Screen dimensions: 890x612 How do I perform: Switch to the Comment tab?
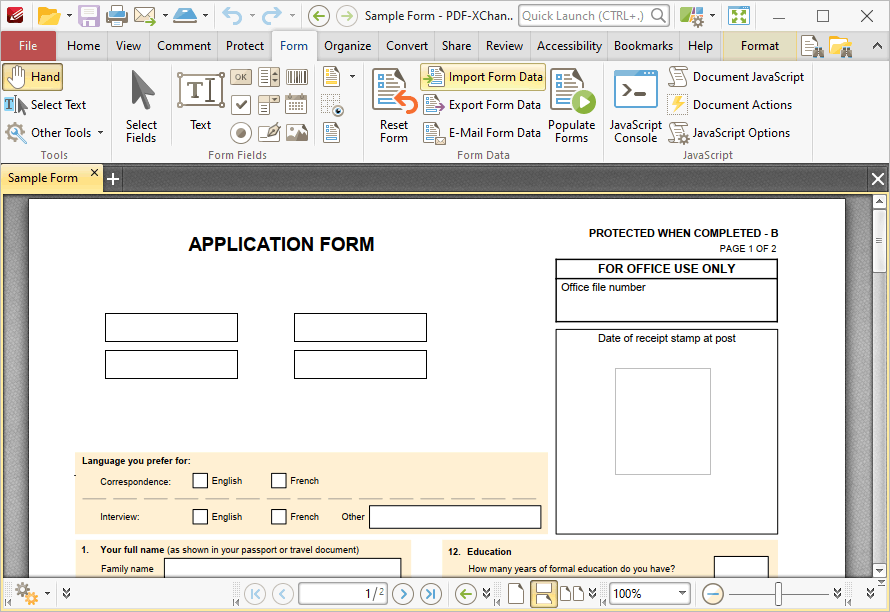(x=184, y=46)
